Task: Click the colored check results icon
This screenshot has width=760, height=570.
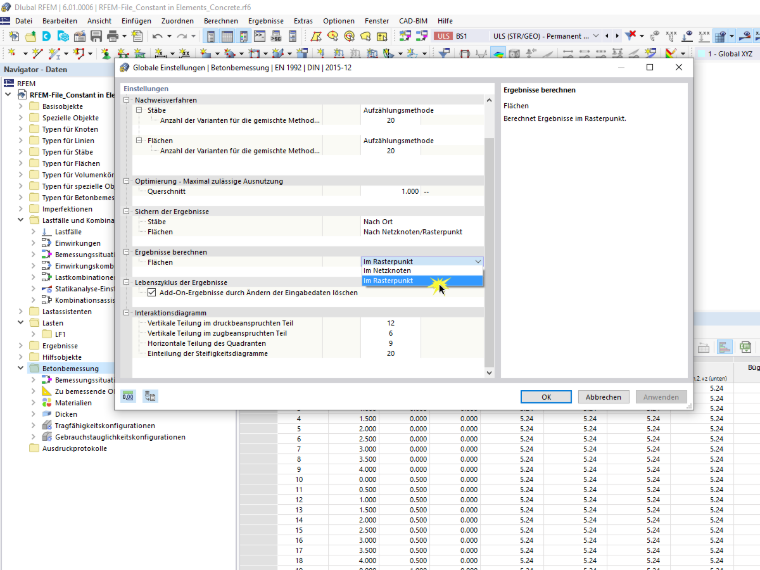Action: [671, 53]
